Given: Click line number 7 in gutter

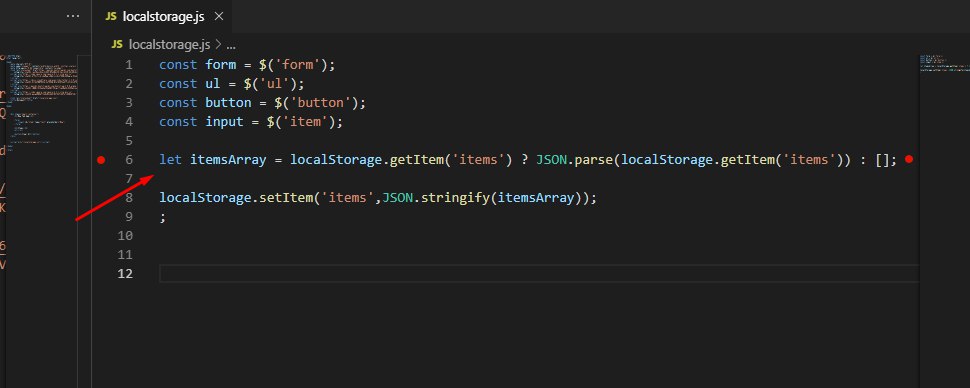Looking at the screenshot, I should tap(129, 179).
